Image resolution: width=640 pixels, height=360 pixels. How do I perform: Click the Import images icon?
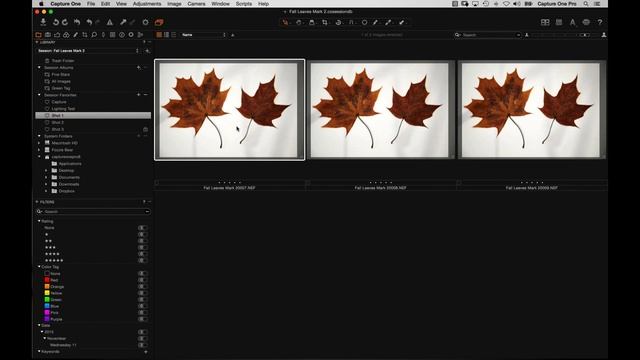pyautogui.click(x=43, y=22)
